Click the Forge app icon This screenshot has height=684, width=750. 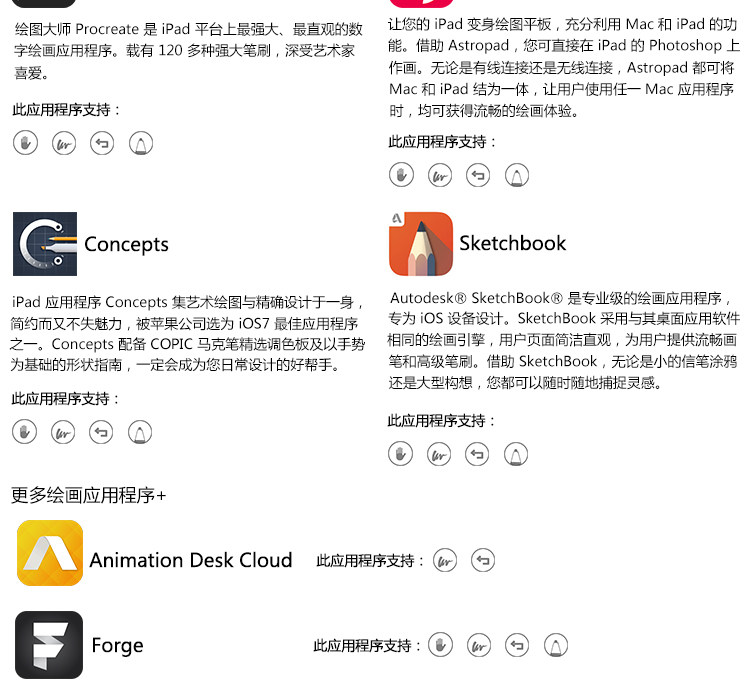pos(49,645)
